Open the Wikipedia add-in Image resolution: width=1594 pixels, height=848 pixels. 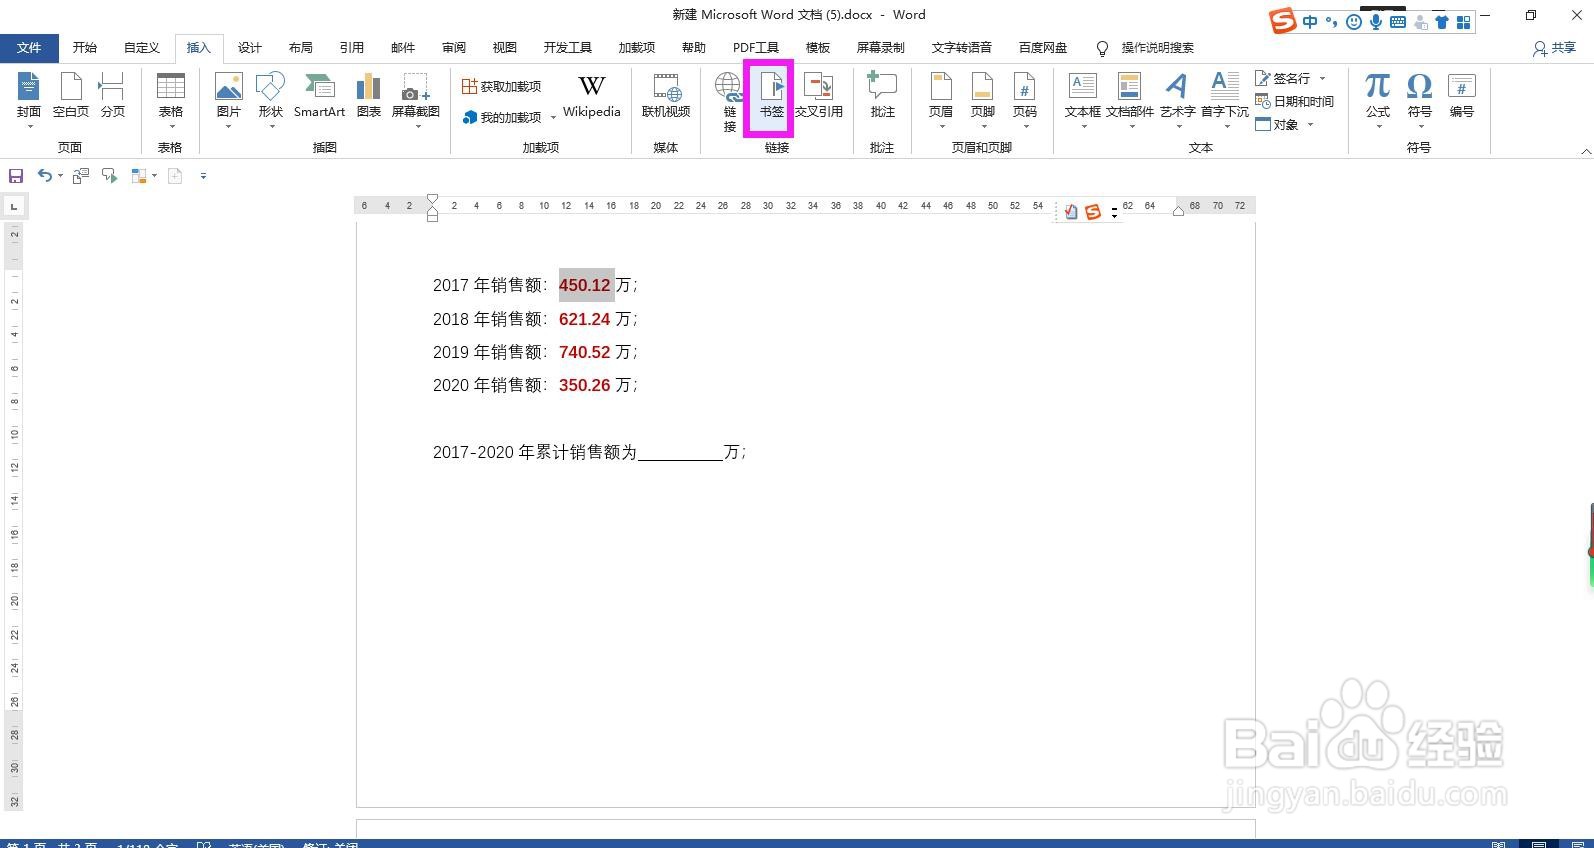pyautogui.click(x=592, y=97)
